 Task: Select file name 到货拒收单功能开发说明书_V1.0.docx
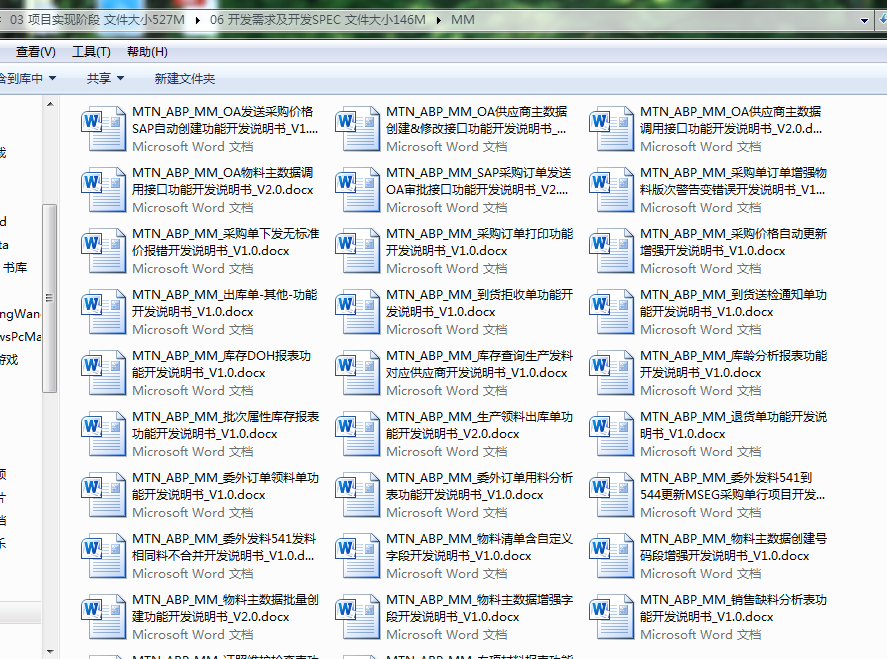click(x=479, y=303)
